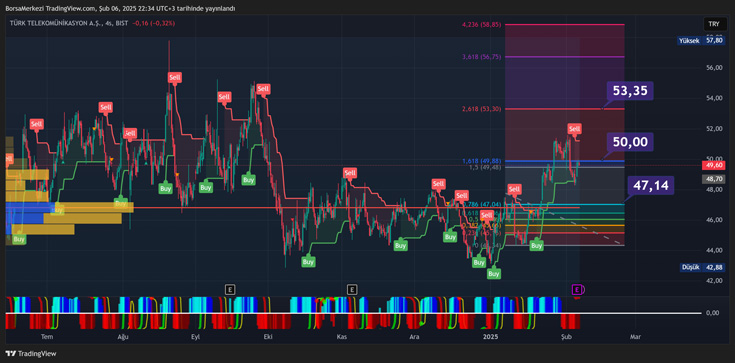Click the 52,00 price axis value
The height and width of the screenshot is (363, 735).
[715, 129]
